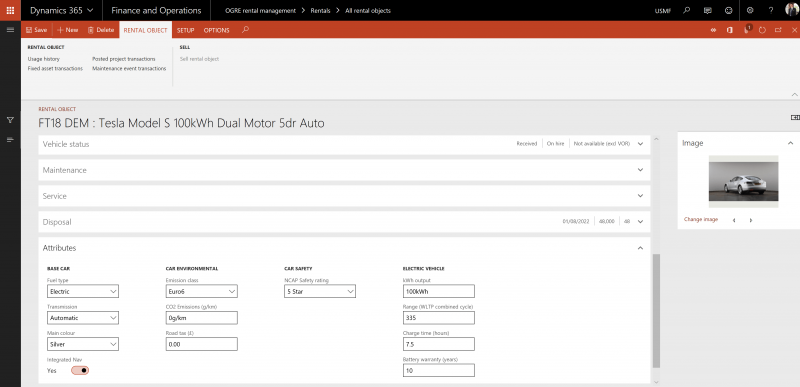Screen dimensions: 800x387
Task: Switch to the OPTIONS tab
Action: tap(217, 30)
